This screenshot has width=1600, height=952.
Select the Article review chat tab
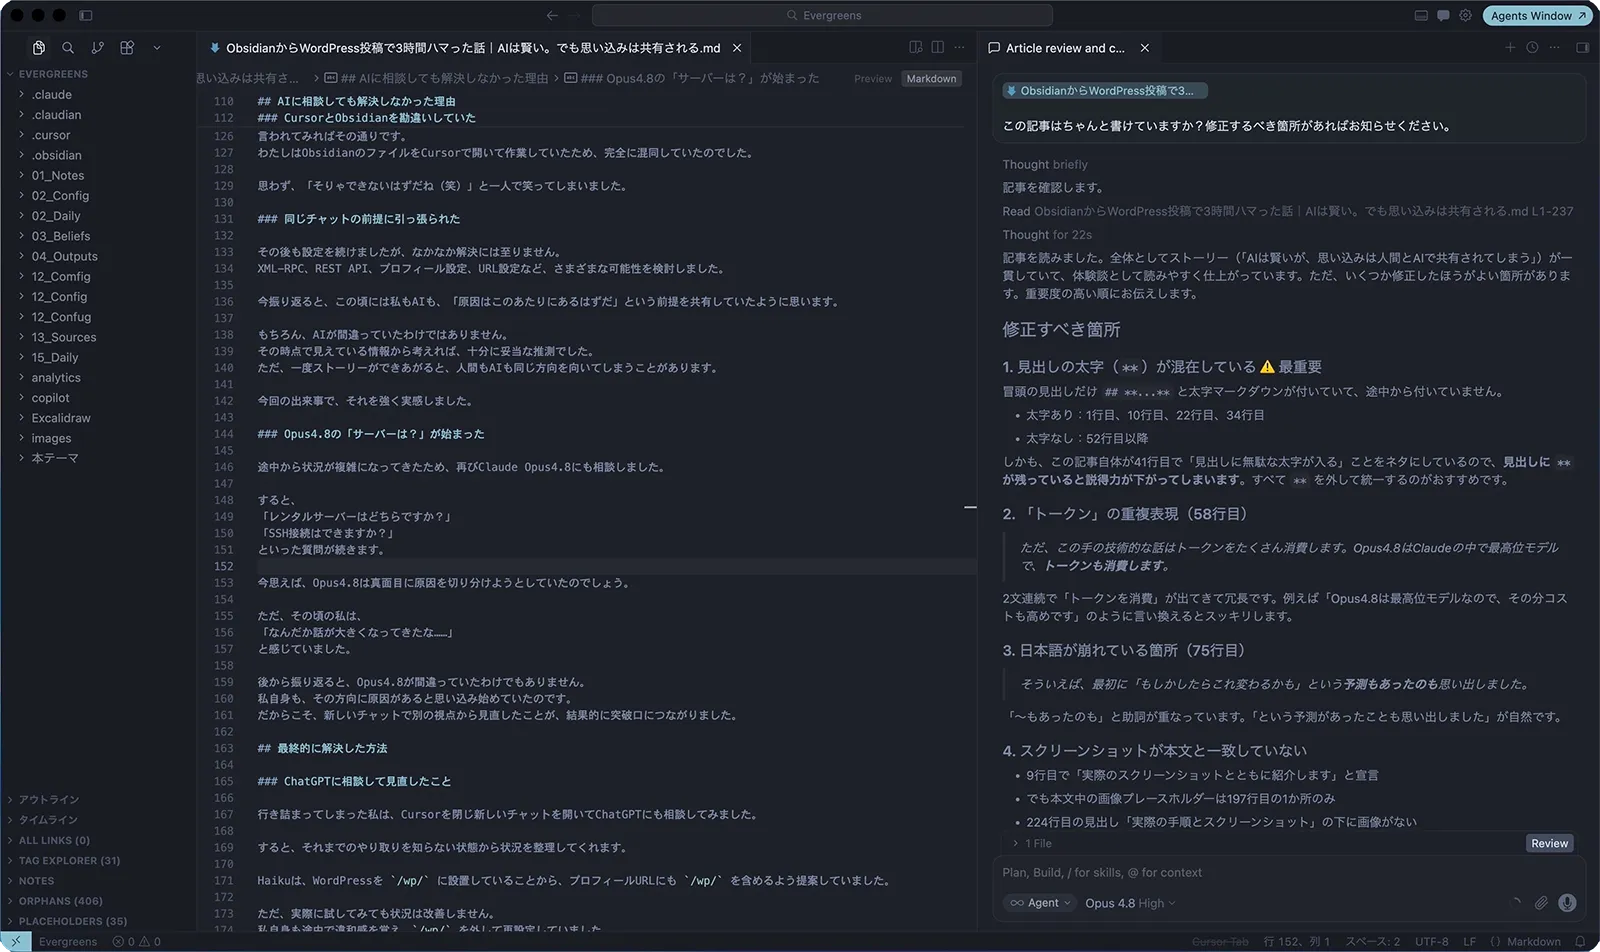[1065, 48]
